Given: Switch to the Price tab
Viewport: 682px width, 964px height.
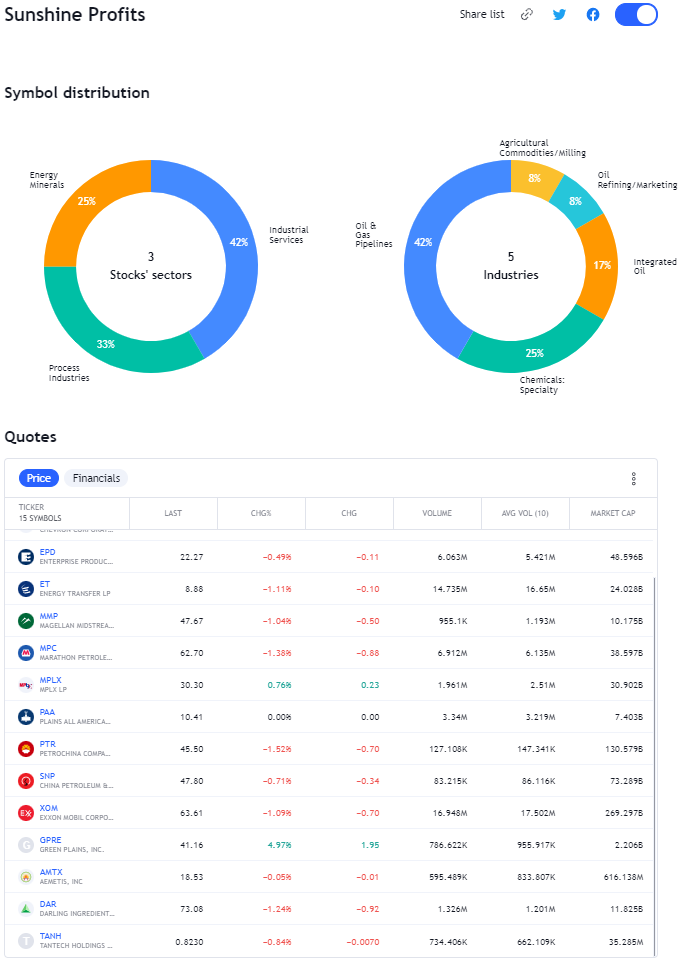Looking at the screenshot, I should point(39,478).
